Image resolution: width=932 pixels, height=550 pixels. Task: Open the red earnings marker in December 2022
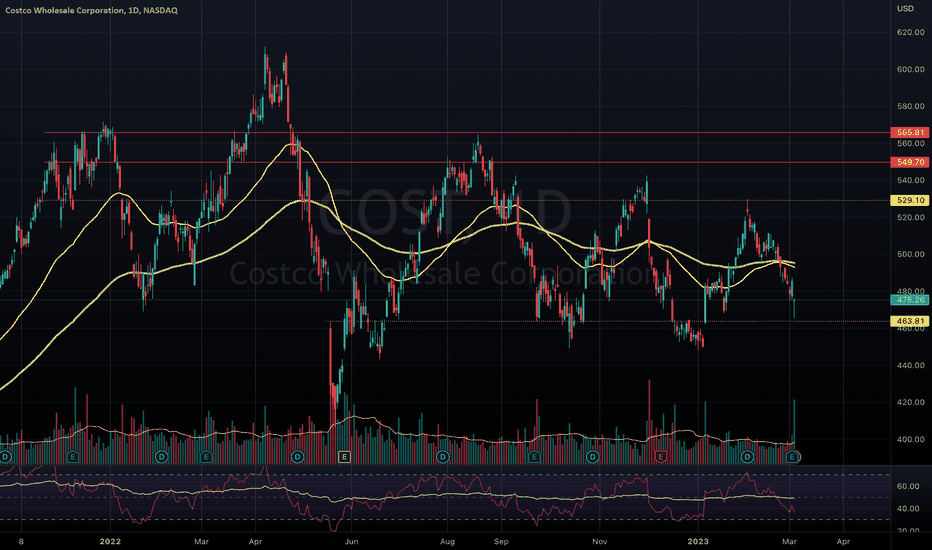(x=660, y=457)
